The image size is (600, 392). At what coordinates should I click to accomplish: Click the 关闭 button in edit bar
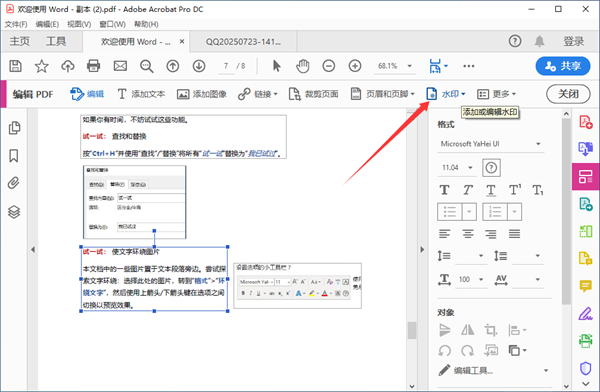[568, 94]
